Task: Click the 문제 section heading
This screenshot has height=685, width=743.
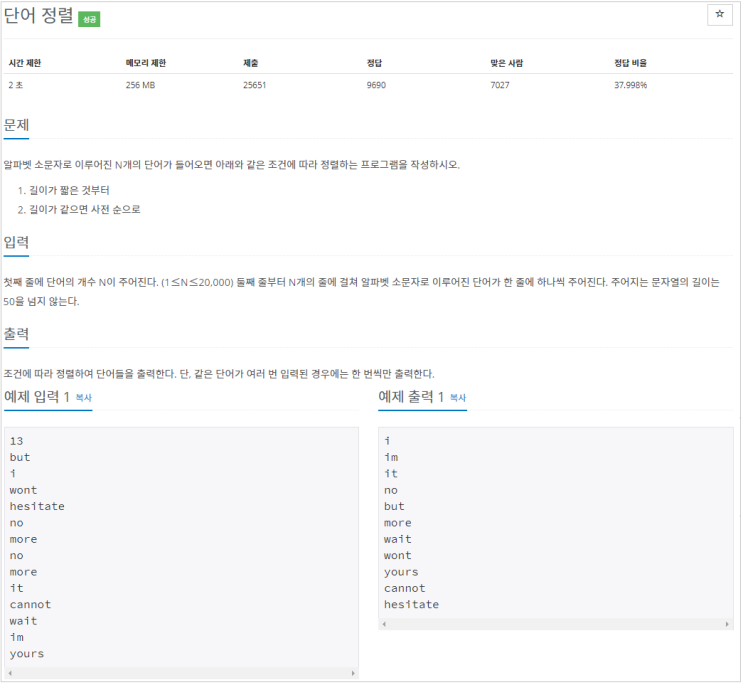Action: tap(16, 125)
